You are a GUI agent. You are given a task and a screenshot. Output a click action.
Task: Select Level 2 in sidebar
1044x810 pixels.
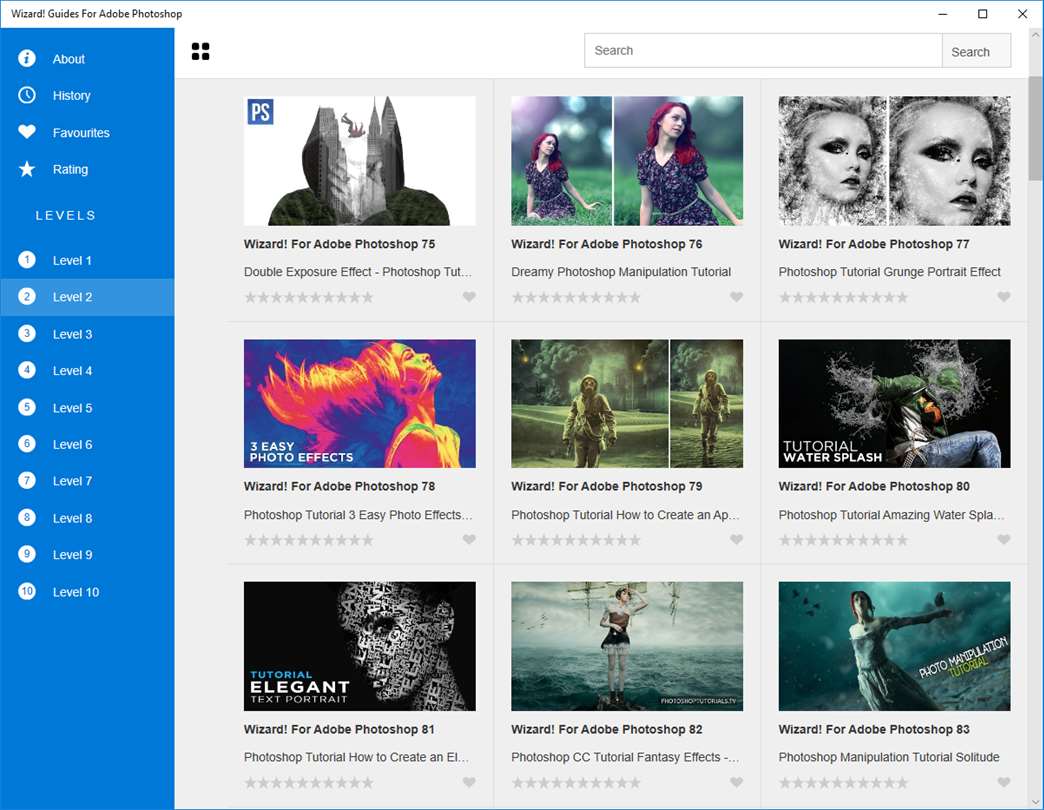point(87,297)
